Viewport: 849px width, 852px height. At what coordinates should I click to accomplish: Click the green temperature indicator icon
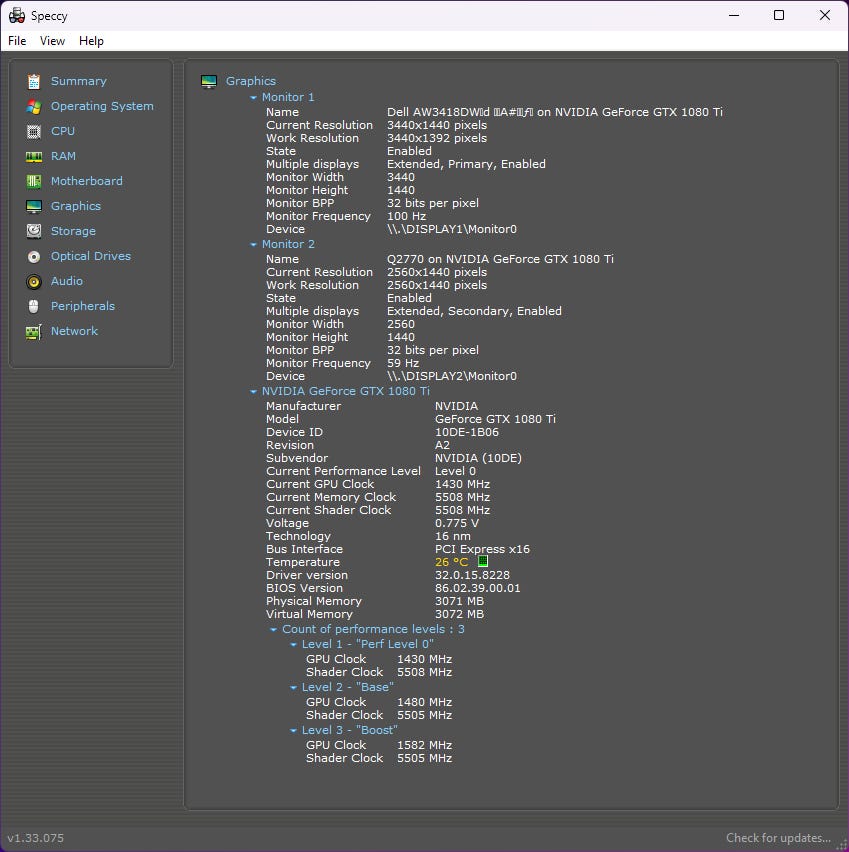click(483, 561)
